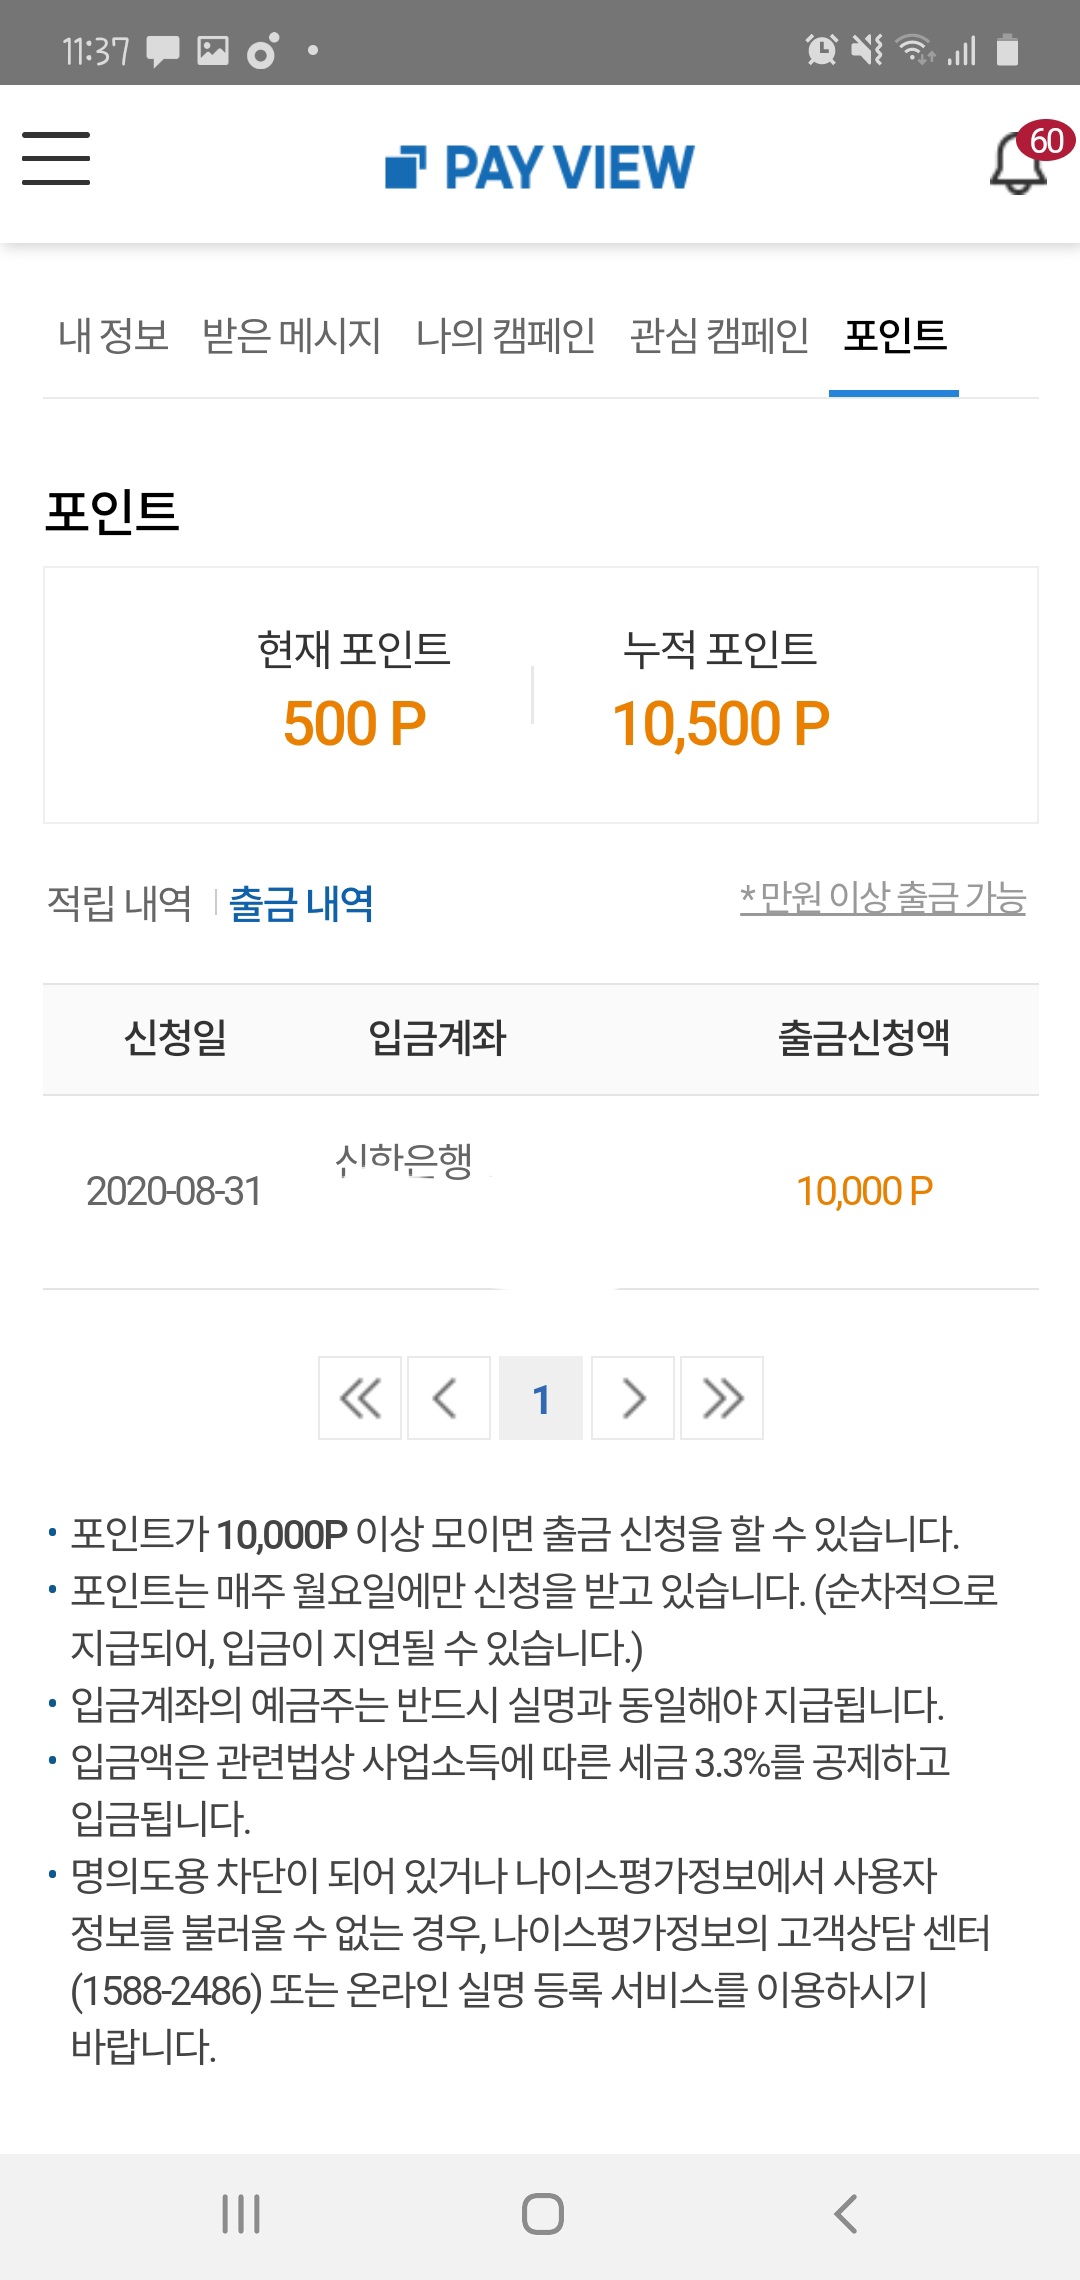Switch to 내 정보 tab
The width and height of the screenshot is (1080, 2280).
tap(113, 336)
